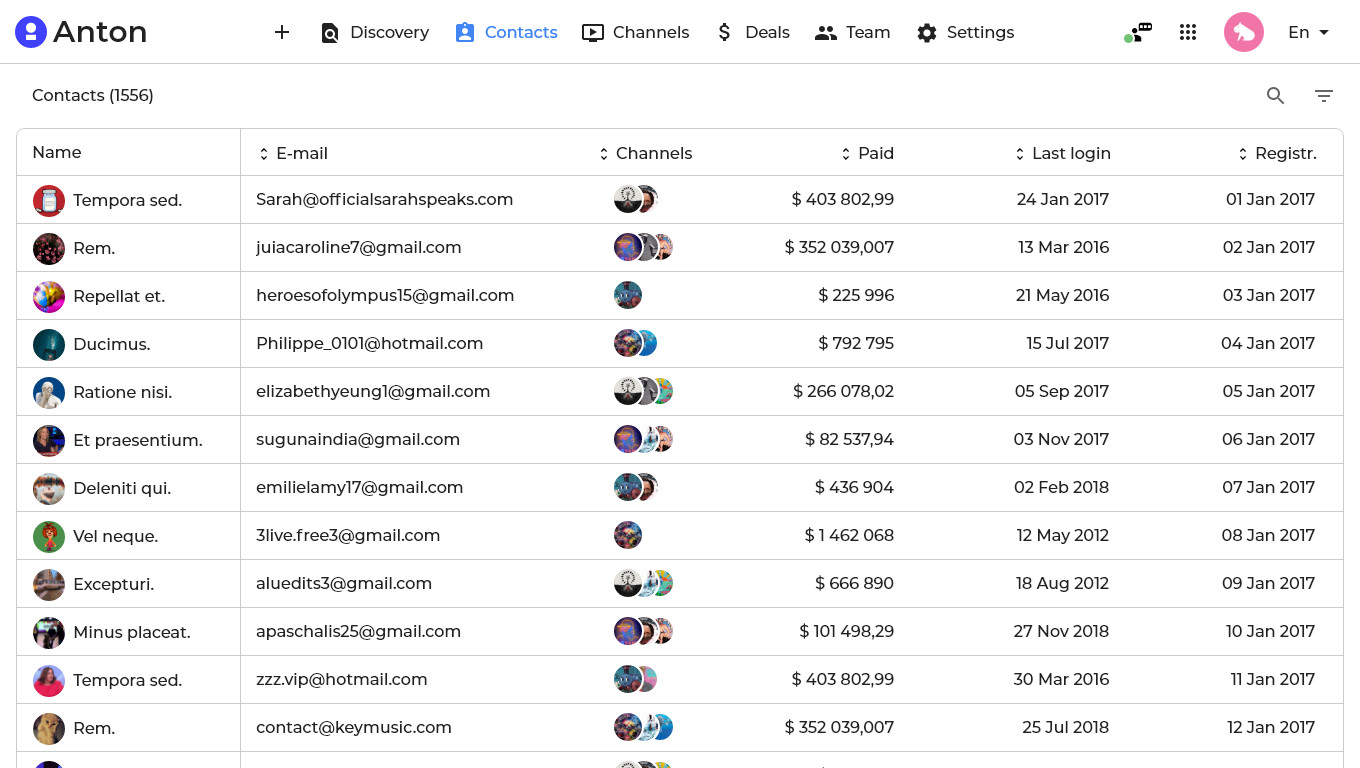Image resolution: width=1360 pixels, height=768 pixels.
Task: Click the Ducimus contact avatar
Action: (x=49, y=344)
